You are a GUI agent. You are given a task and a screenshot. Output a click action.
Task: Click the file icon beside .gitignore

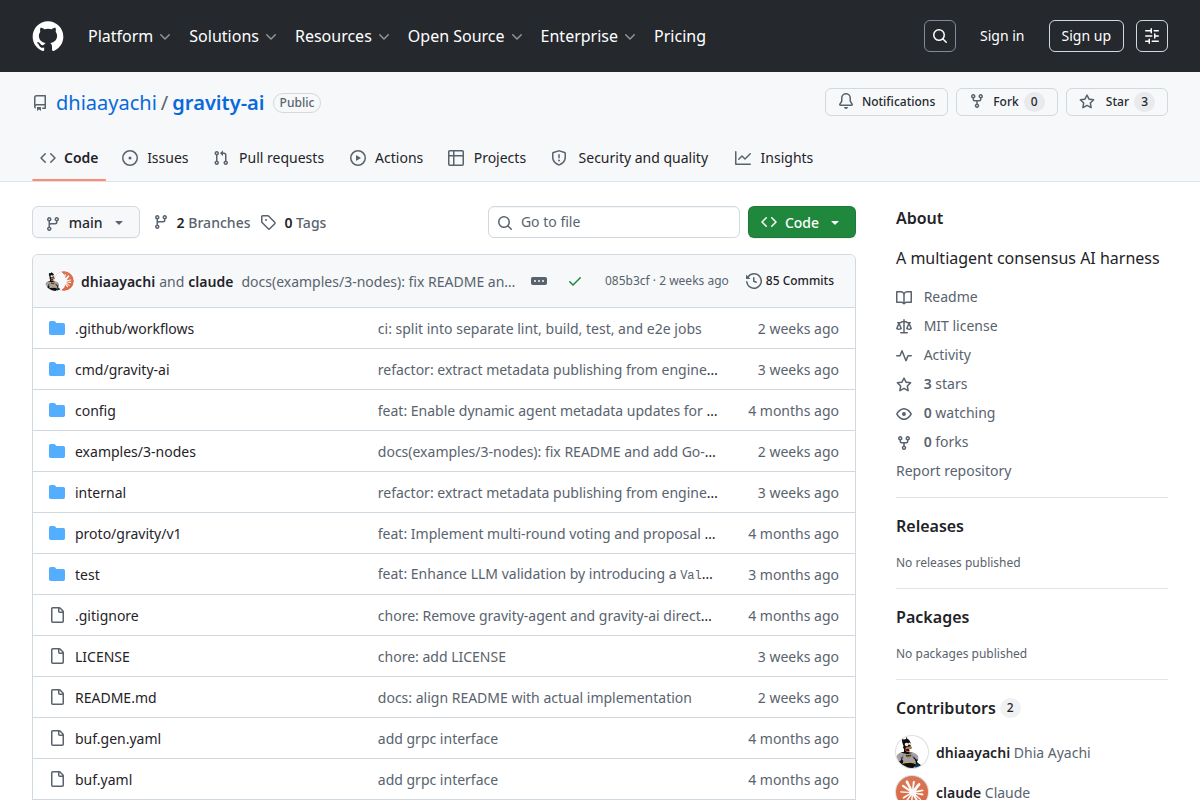[x=57, y=616]
